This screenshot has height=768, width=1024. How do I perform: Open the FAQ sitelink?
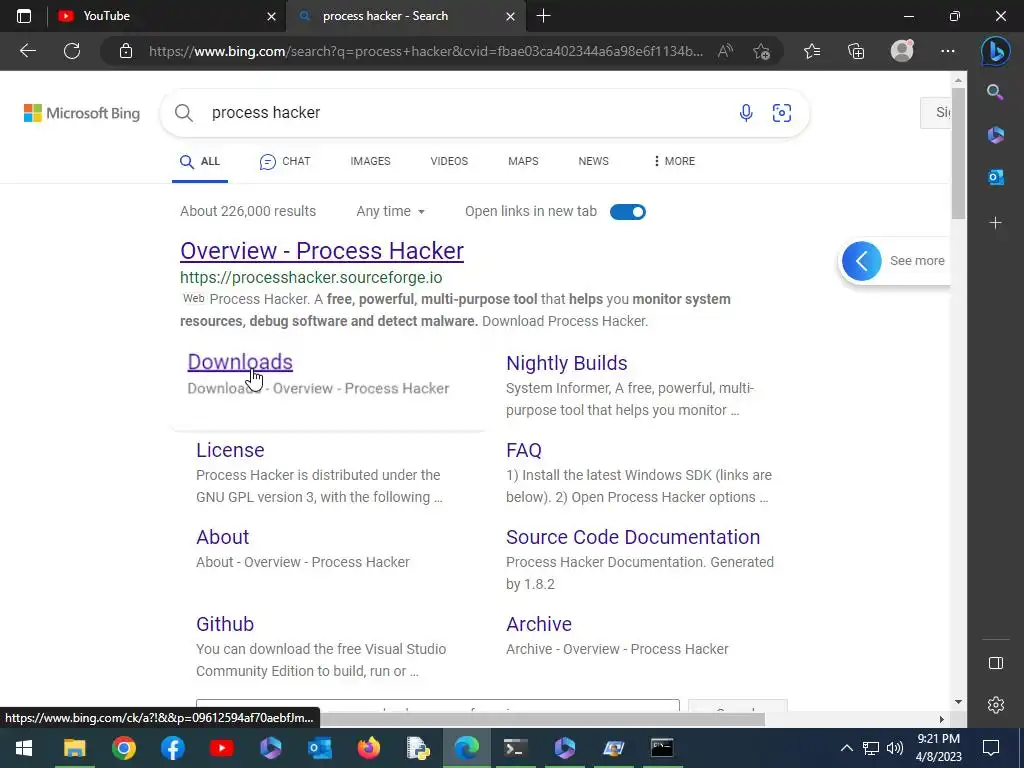coord(524,450)
